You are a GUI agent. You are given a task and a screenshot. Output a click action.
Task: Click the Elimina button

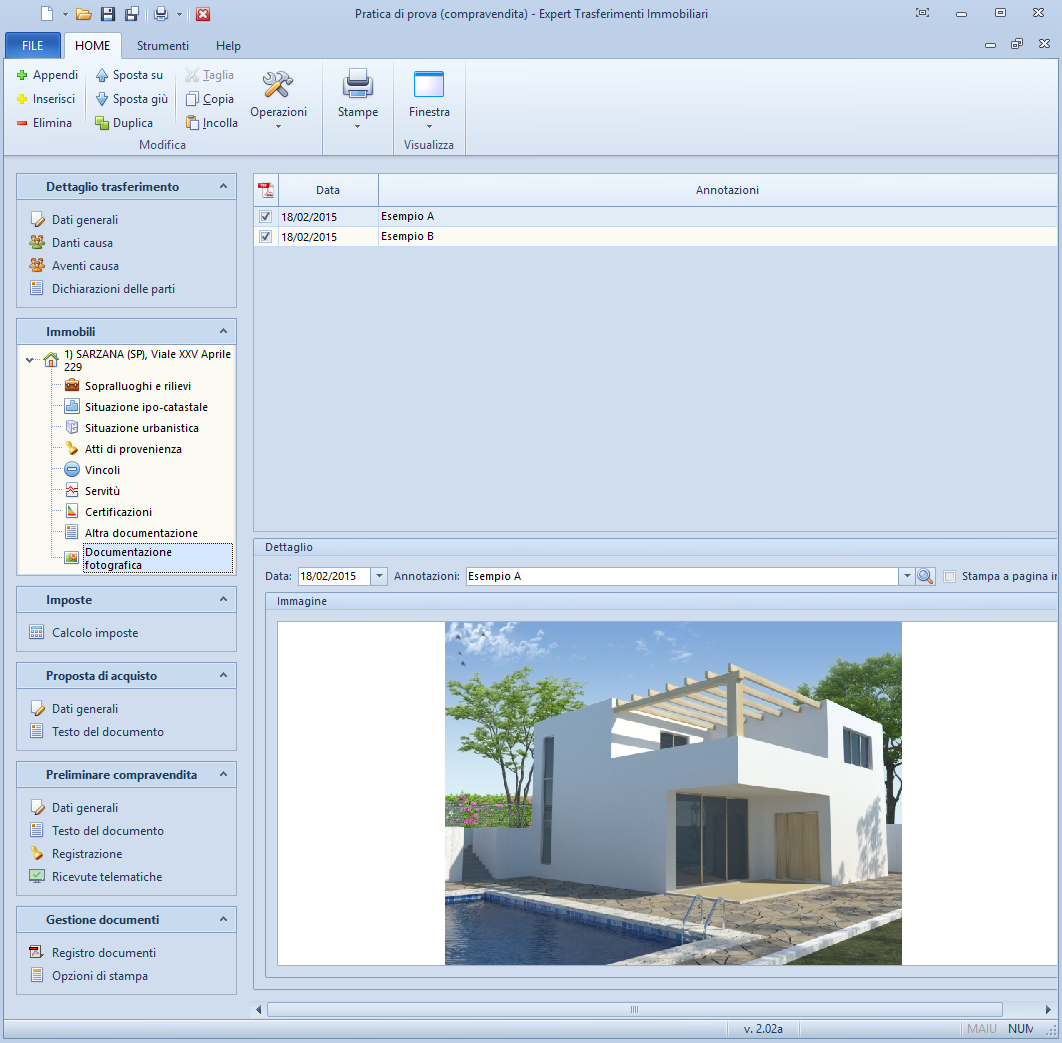coord(44,123)
